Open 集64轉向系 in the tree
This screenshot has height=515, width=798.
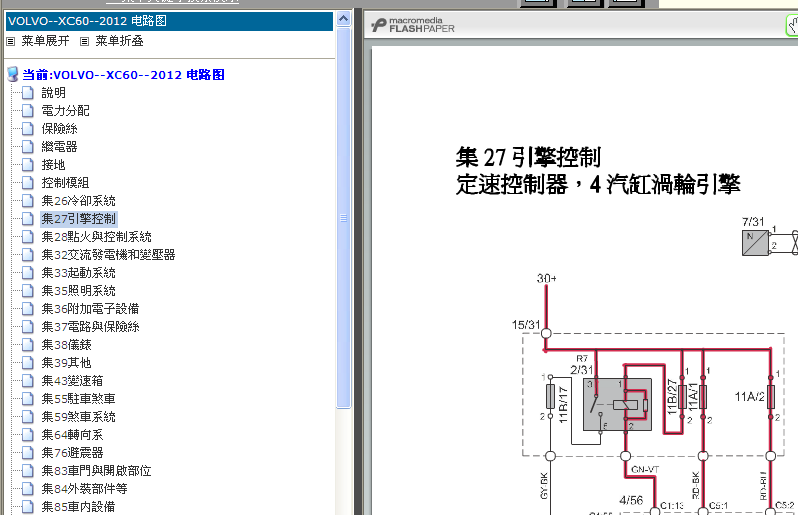[72, 435]
